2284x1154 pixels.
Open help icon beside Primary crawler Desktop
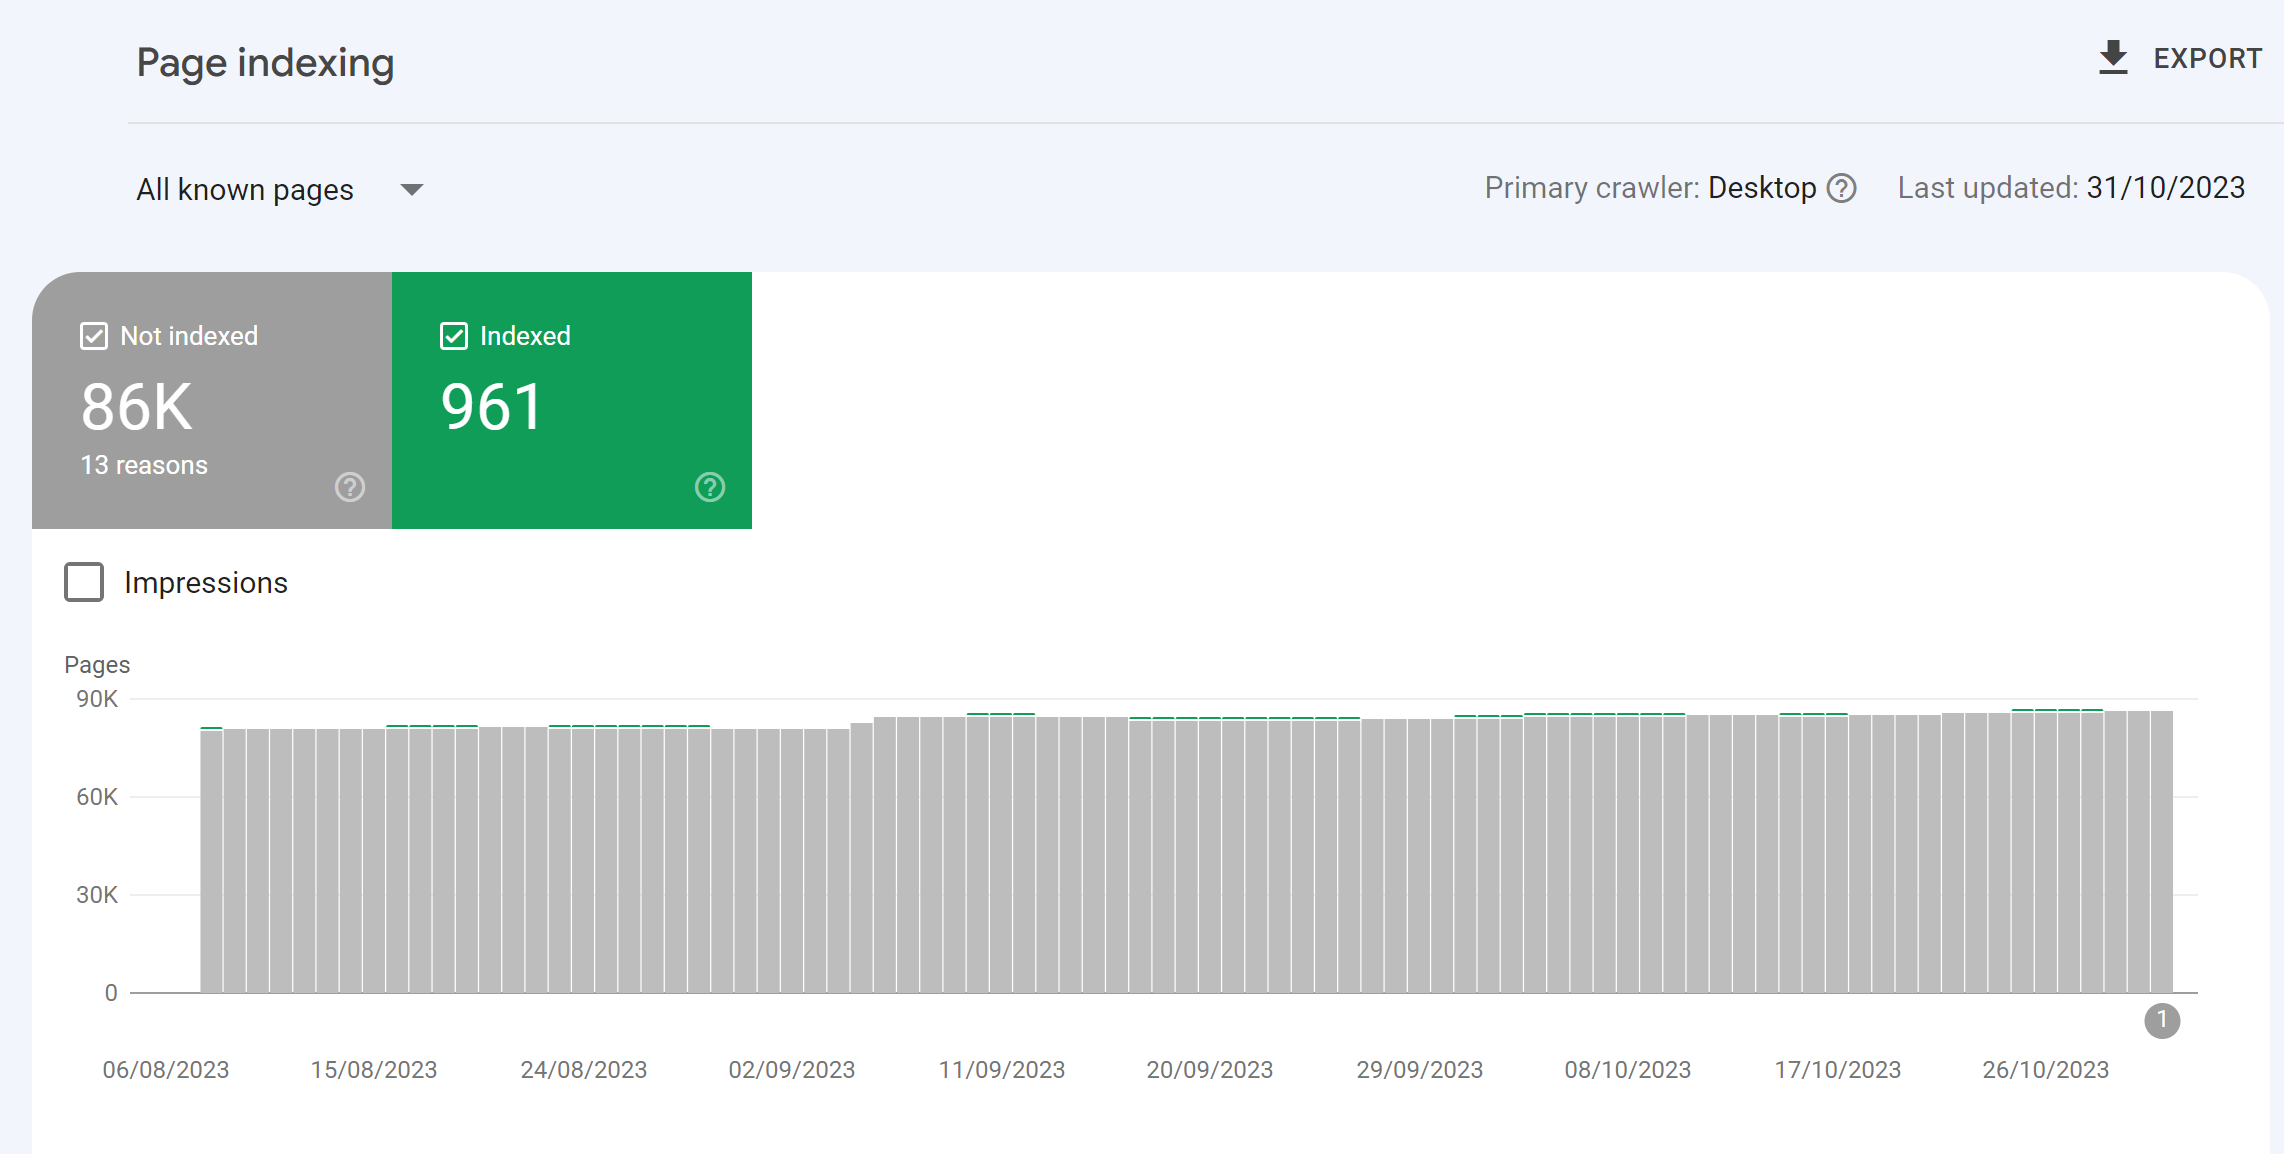tap(1841, 188)
